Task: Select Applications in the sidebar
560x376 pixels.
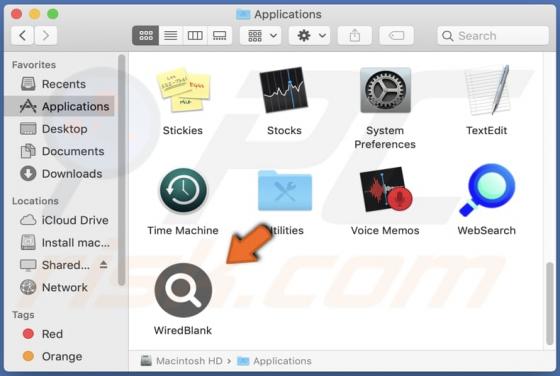Action: (60, 106)
